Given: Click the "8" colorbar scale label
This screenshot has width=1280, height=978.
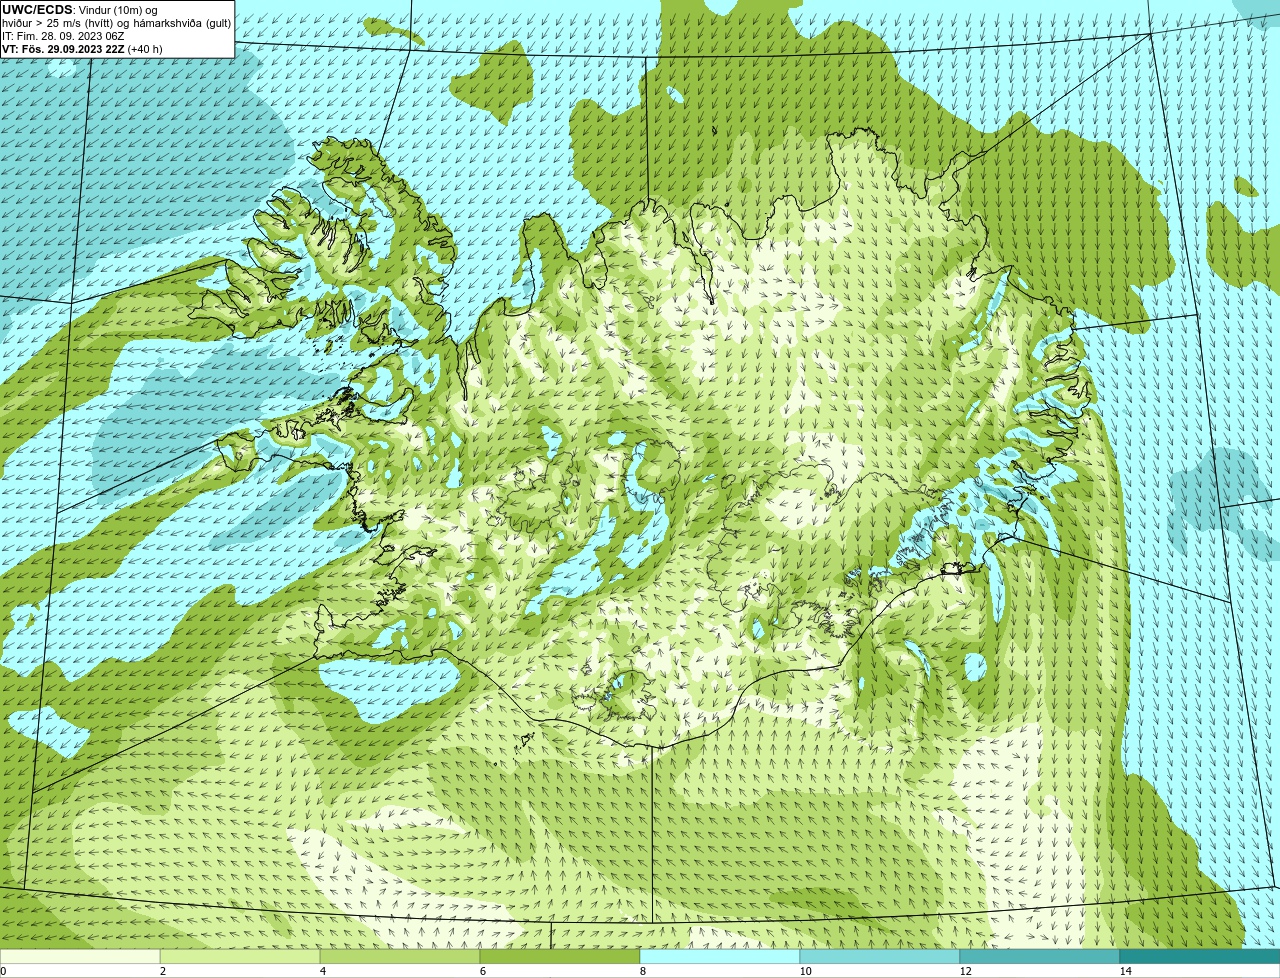Looking at the screenshot, I should pos(642,971).
